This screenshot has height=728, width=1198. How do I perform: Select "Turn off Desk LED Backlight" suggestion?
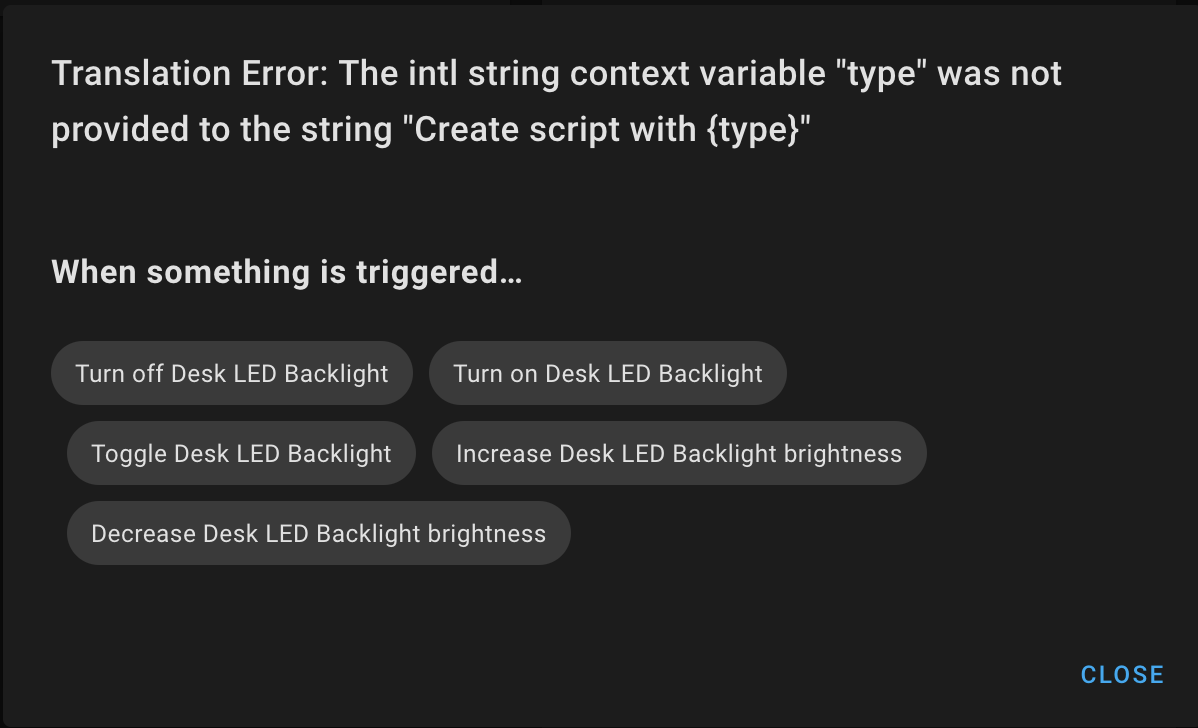coord(231,373)
